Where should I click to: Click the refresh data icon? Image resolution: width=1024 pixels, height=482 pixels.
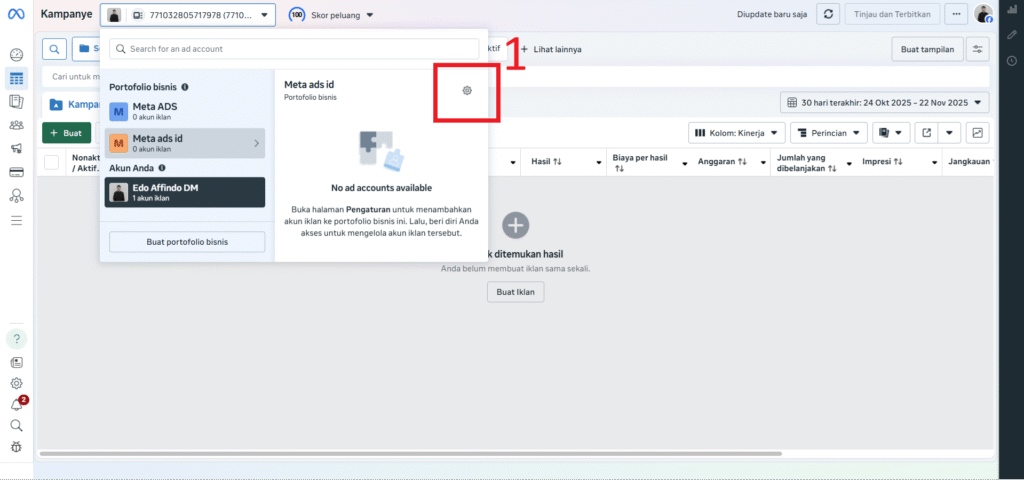pos(827,15)
